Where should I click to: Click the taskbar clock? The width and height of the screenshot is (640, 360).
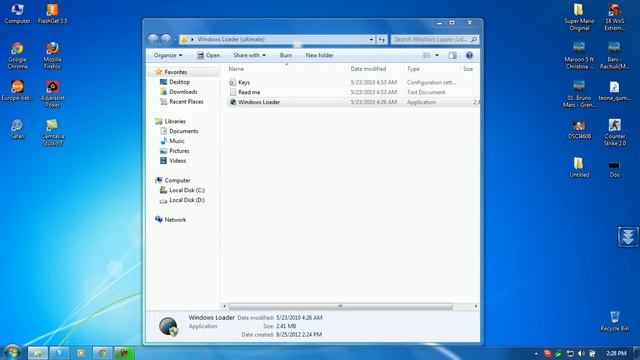[x=616, y=353]
